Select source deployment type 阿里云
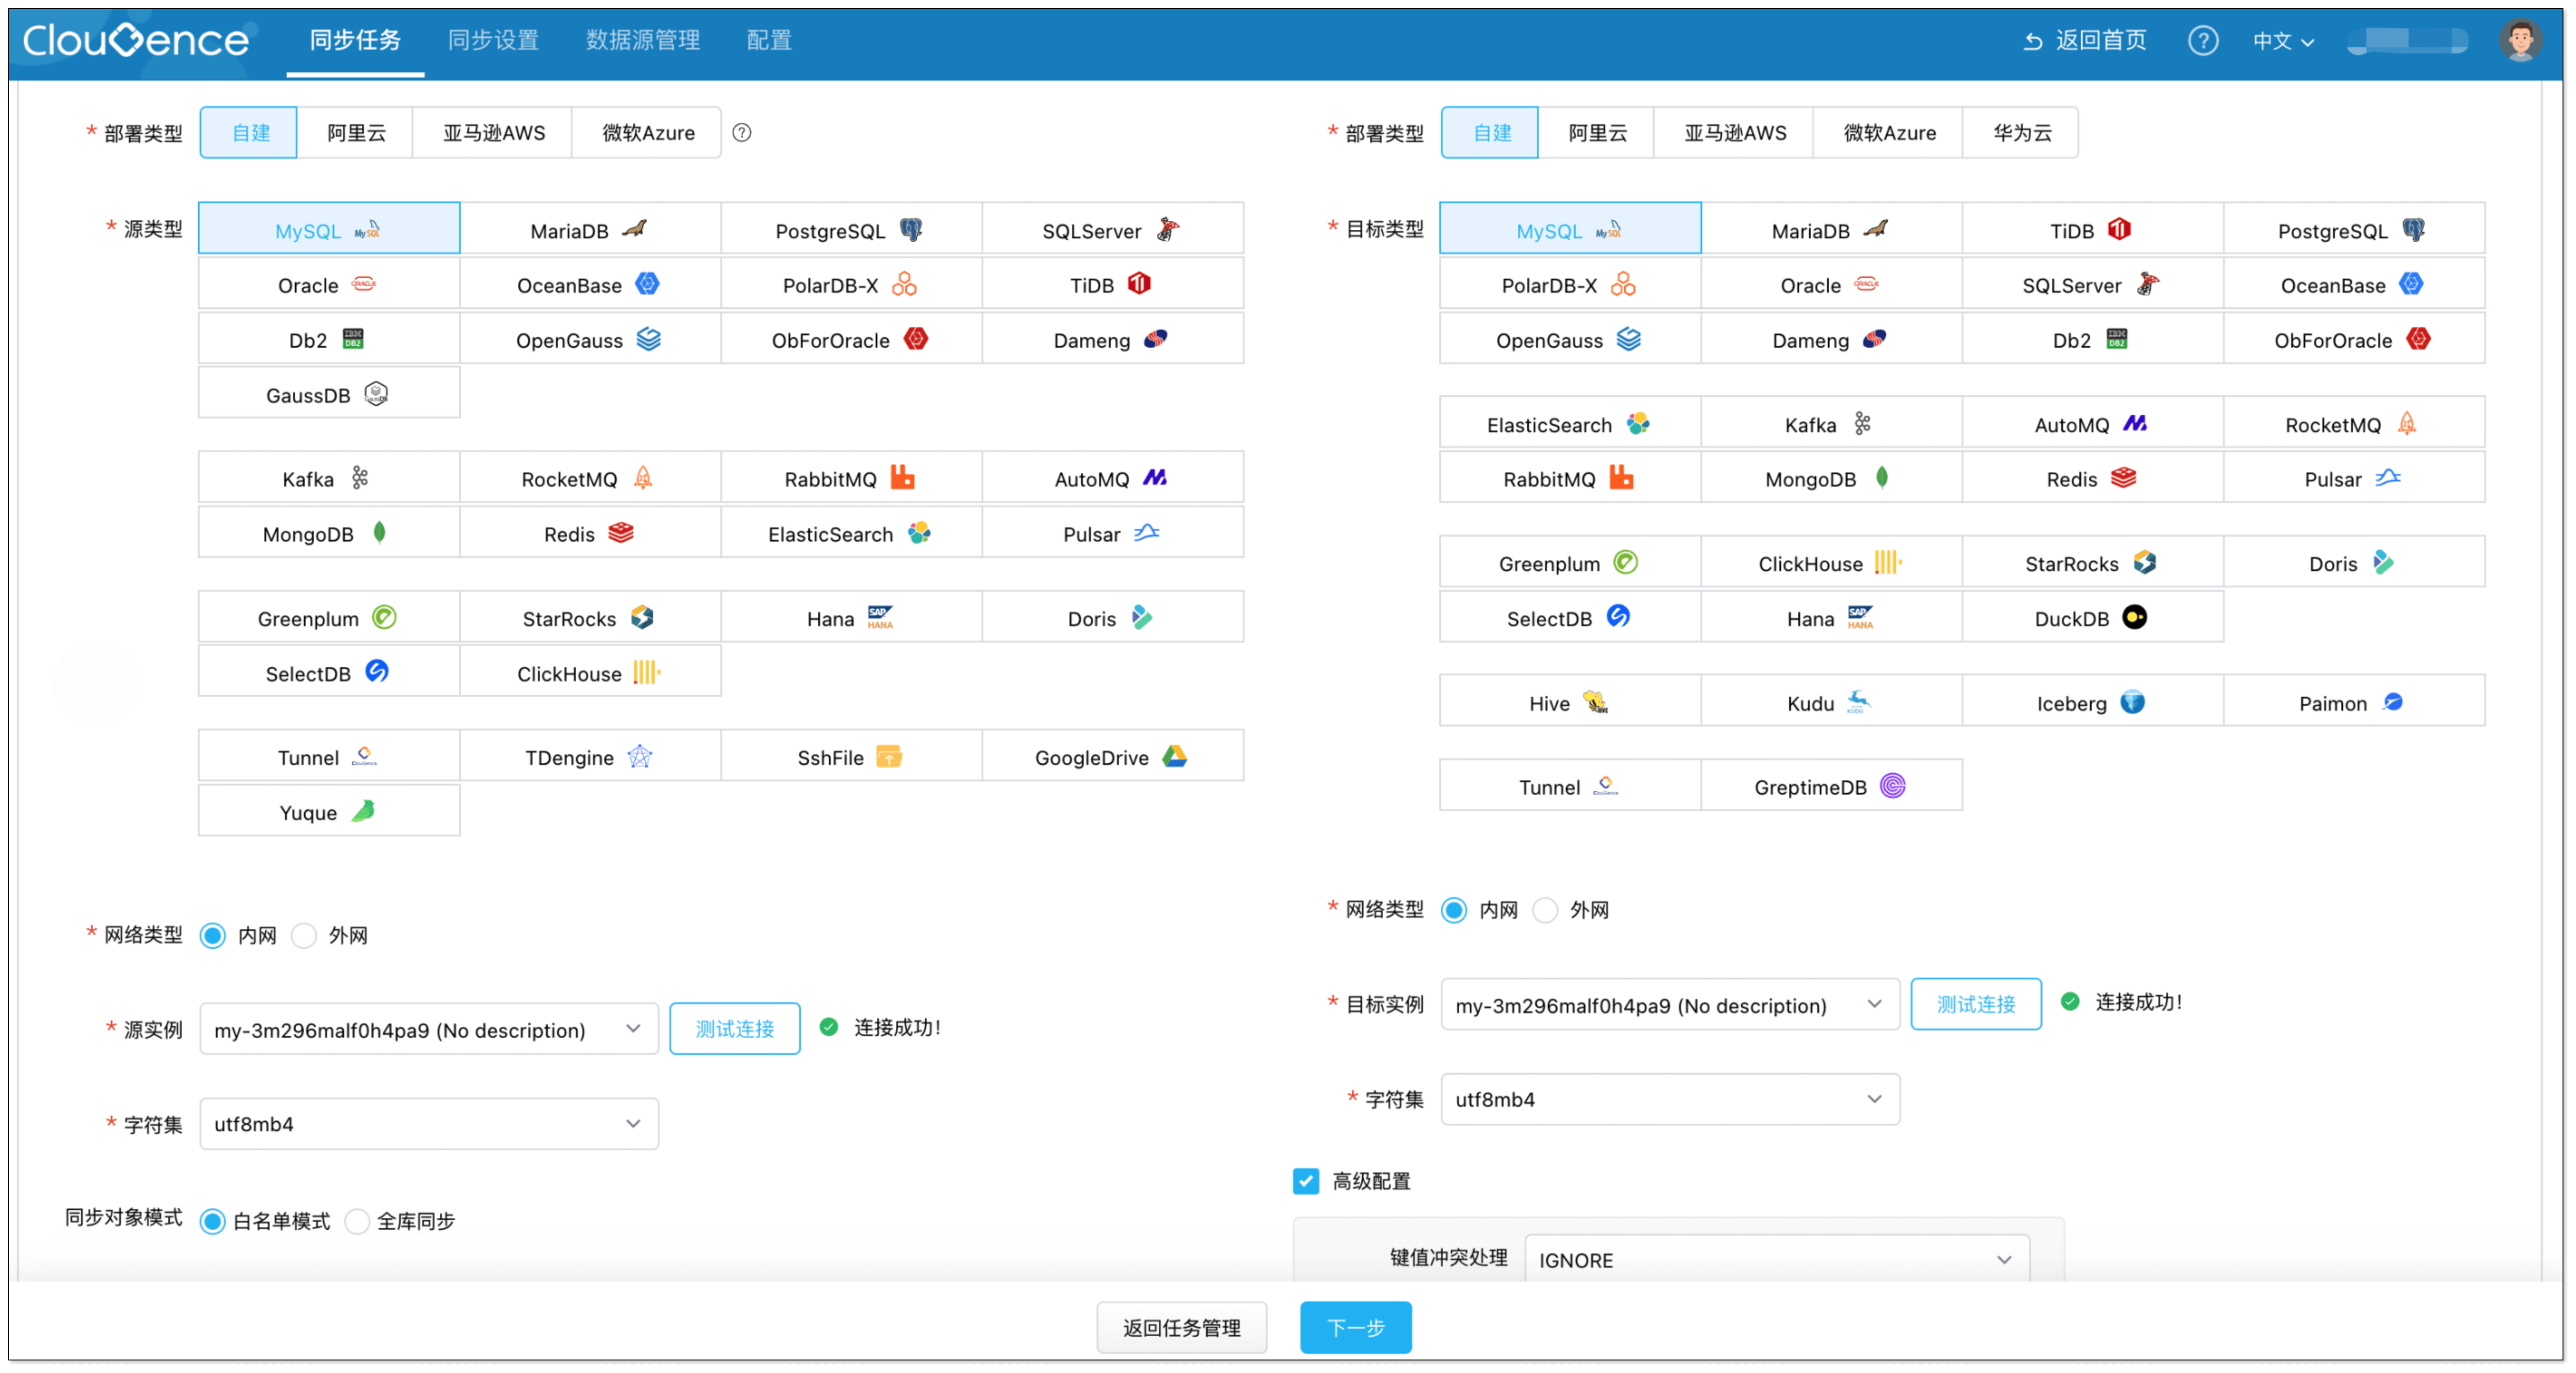This screenshot has width=2576, height=1373. tap(356, 132)
